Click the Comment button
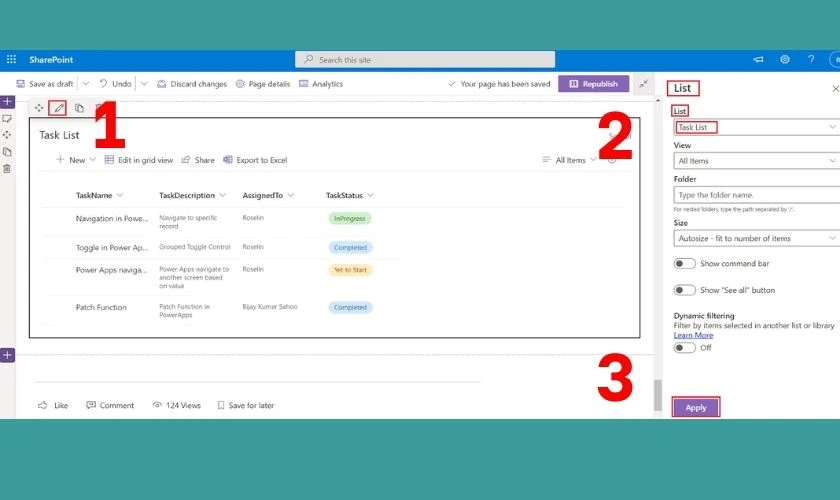This screenshot has height=500, width=840. (110, 405)
